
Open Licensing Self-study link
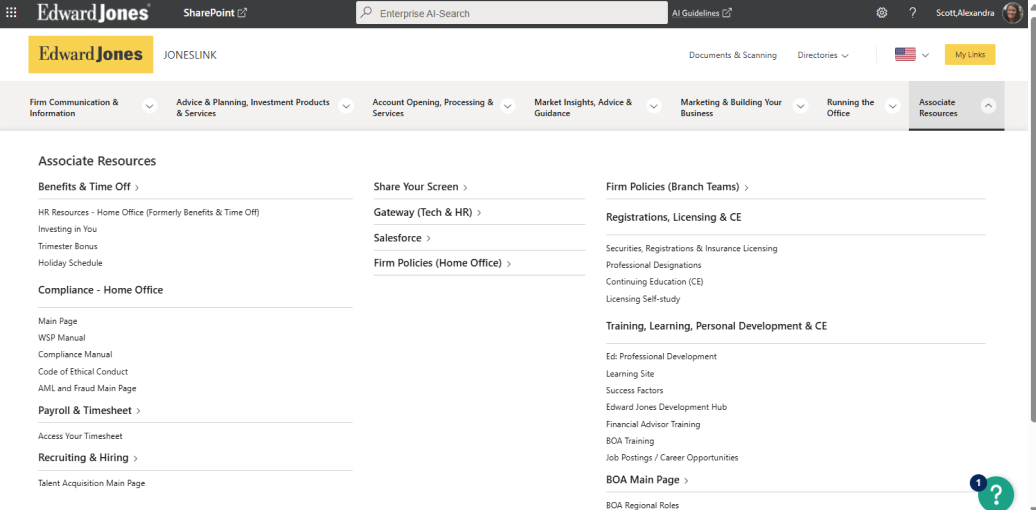[x=643, y=299]
